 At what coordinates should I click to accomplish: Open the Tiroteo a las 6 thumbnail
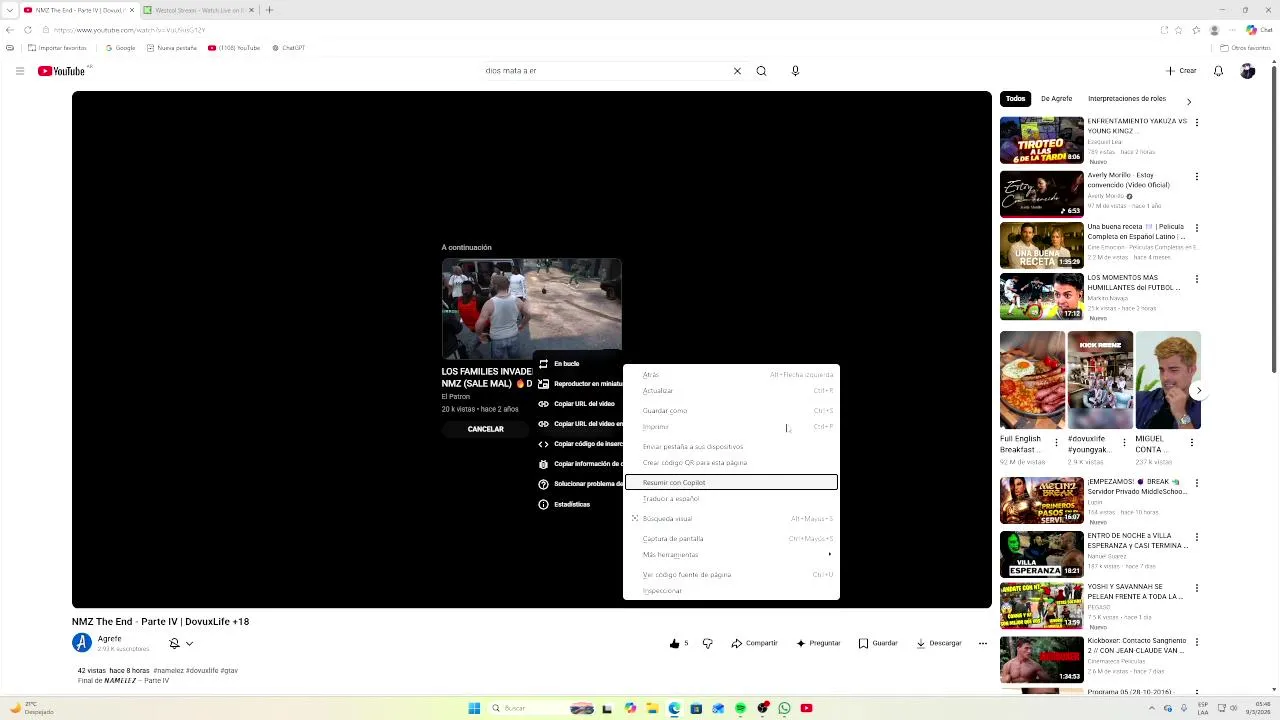1041,140
